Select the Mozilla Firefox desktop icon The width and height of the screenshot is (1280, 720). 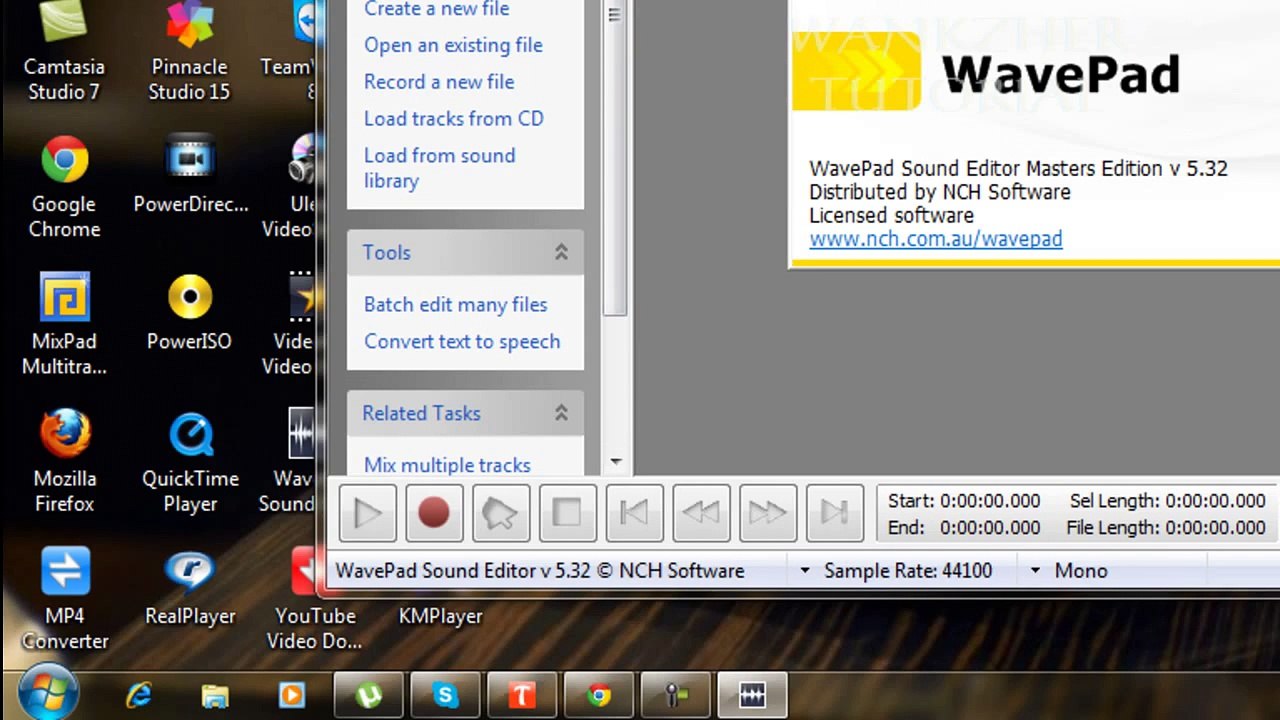65,461
